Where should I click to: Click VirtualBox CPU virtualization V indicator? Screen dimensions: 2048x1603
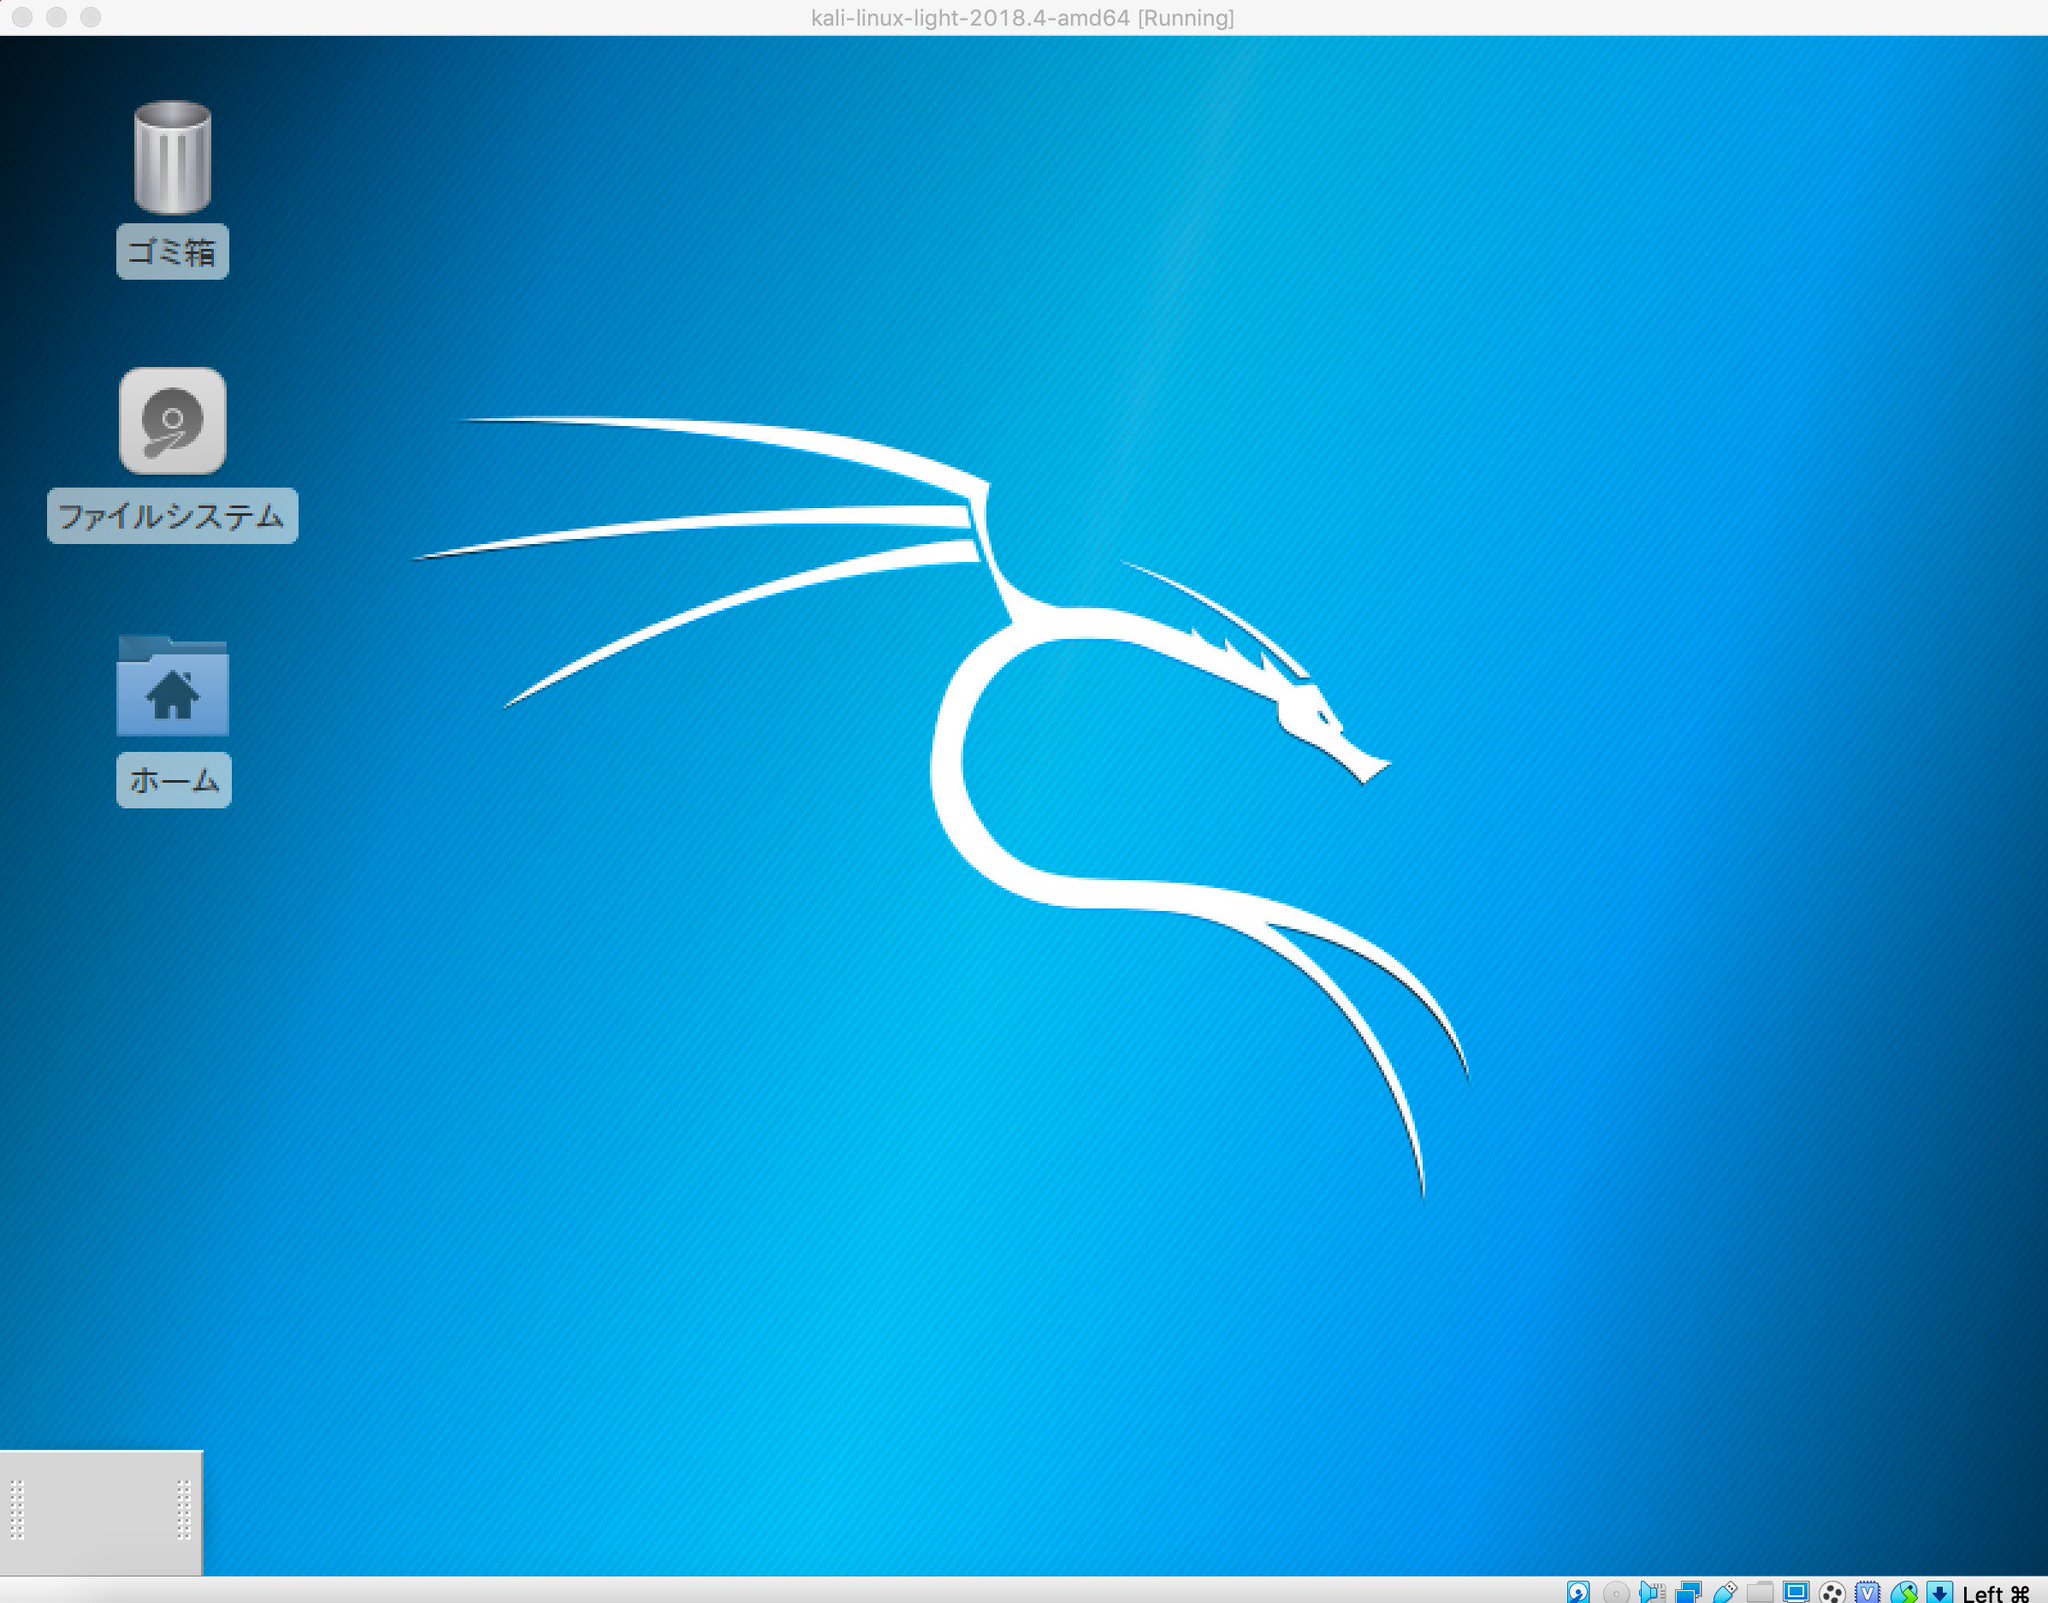click(1867, 1592)
